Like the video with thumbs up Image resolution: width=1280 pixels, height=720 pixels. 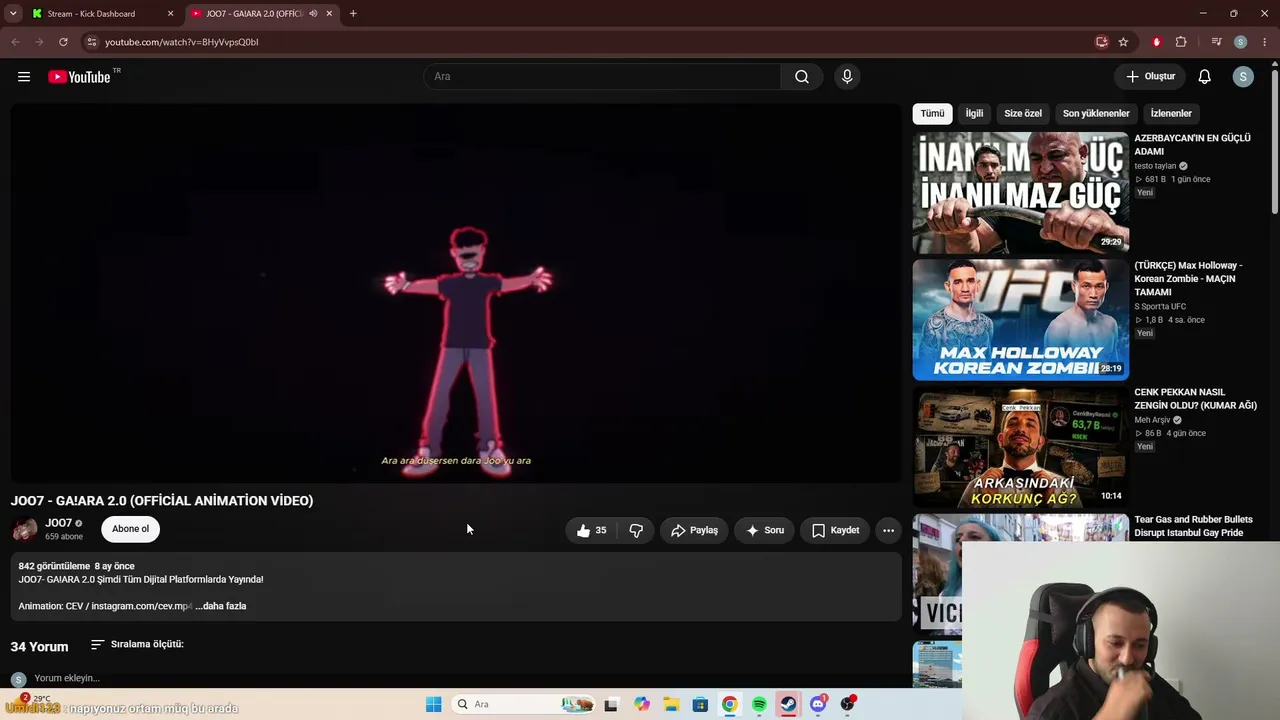pyautogui.click(x=591, y=530)
